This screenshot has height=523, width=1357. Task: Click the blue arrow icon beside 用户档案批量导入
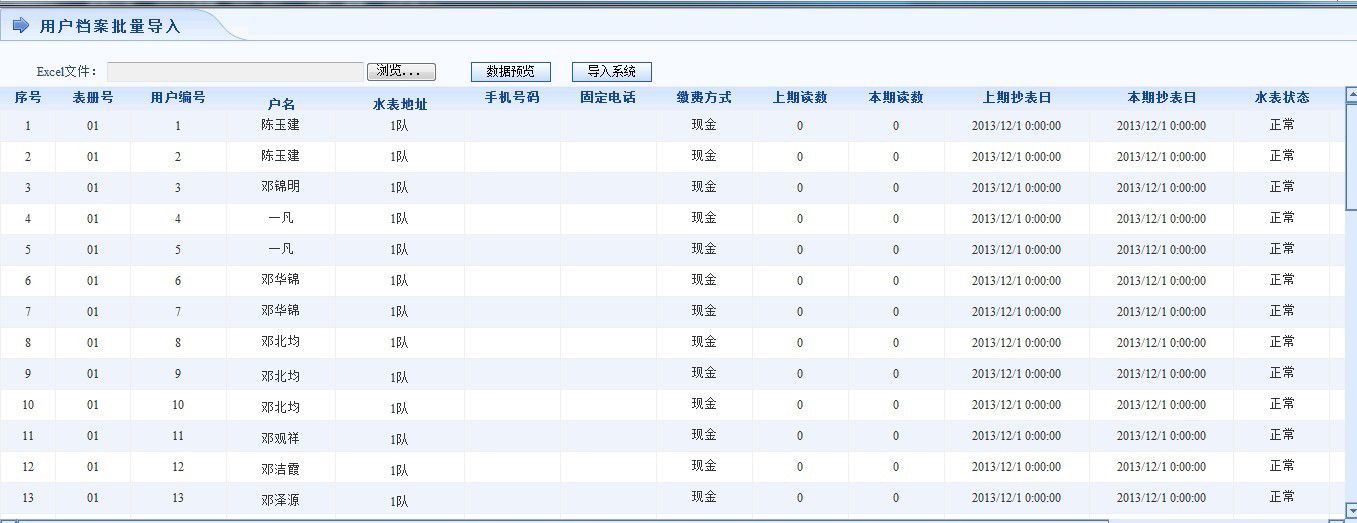tap(20, 26)
